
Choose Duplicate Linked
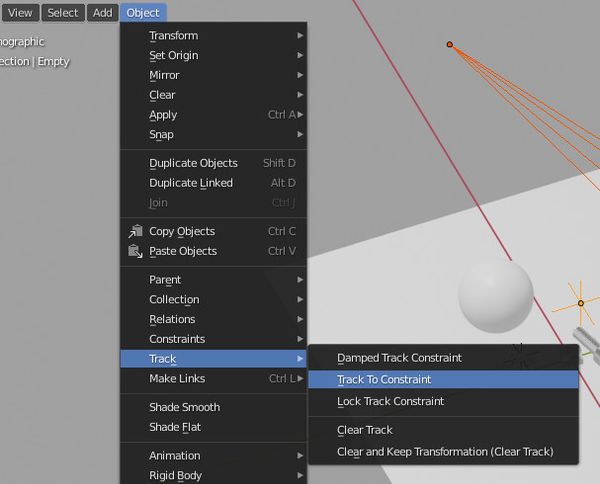(214, 183)
